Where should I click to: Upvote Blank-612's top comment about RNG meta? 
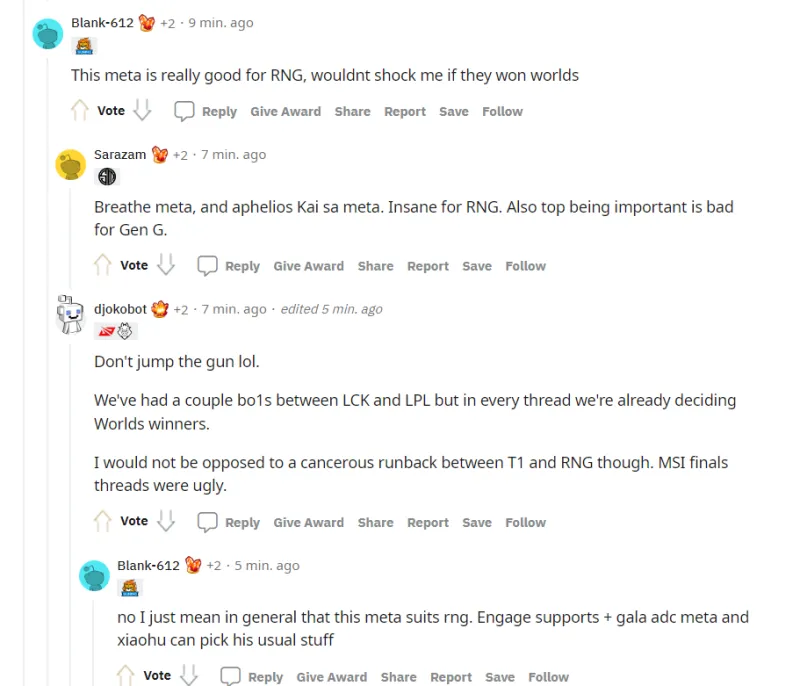[x=80, y=110]
